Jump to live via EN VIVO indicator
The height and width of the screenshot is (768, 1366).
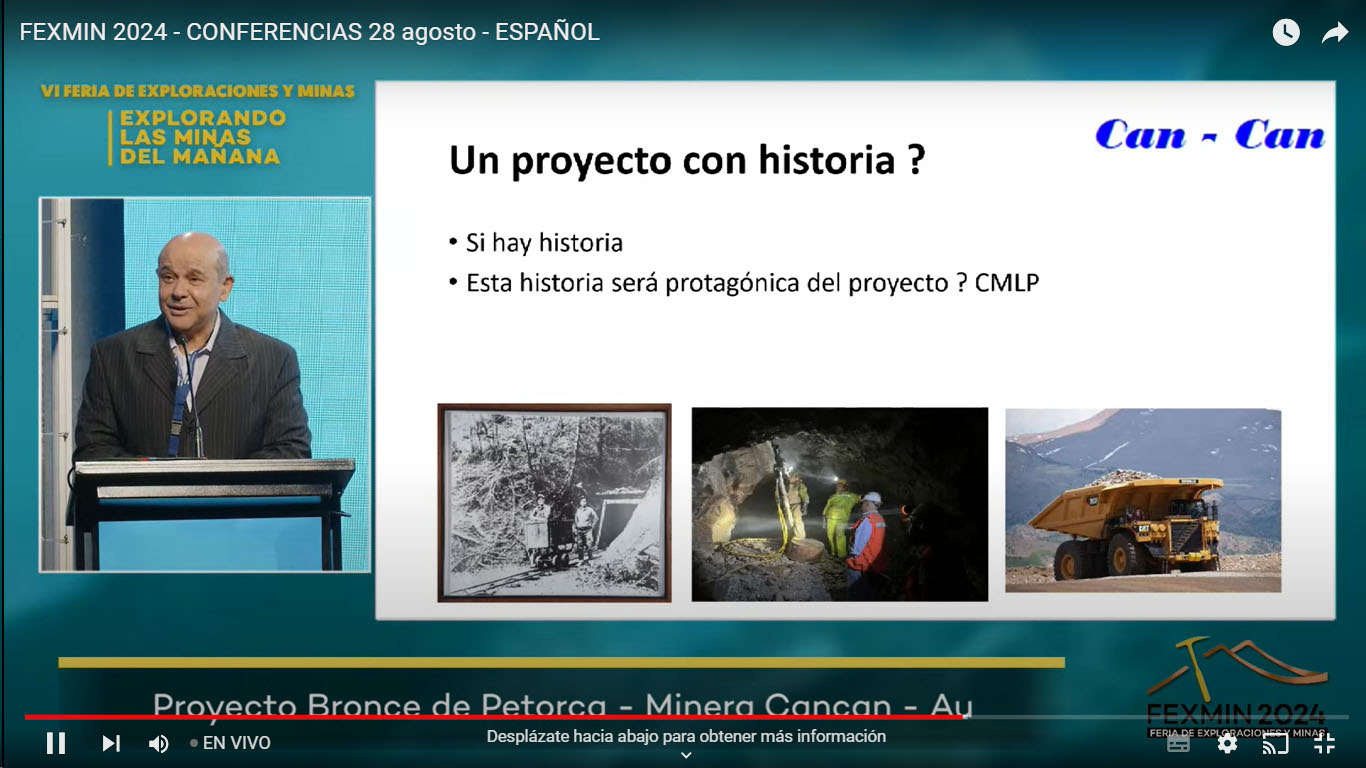coord(230,743)
